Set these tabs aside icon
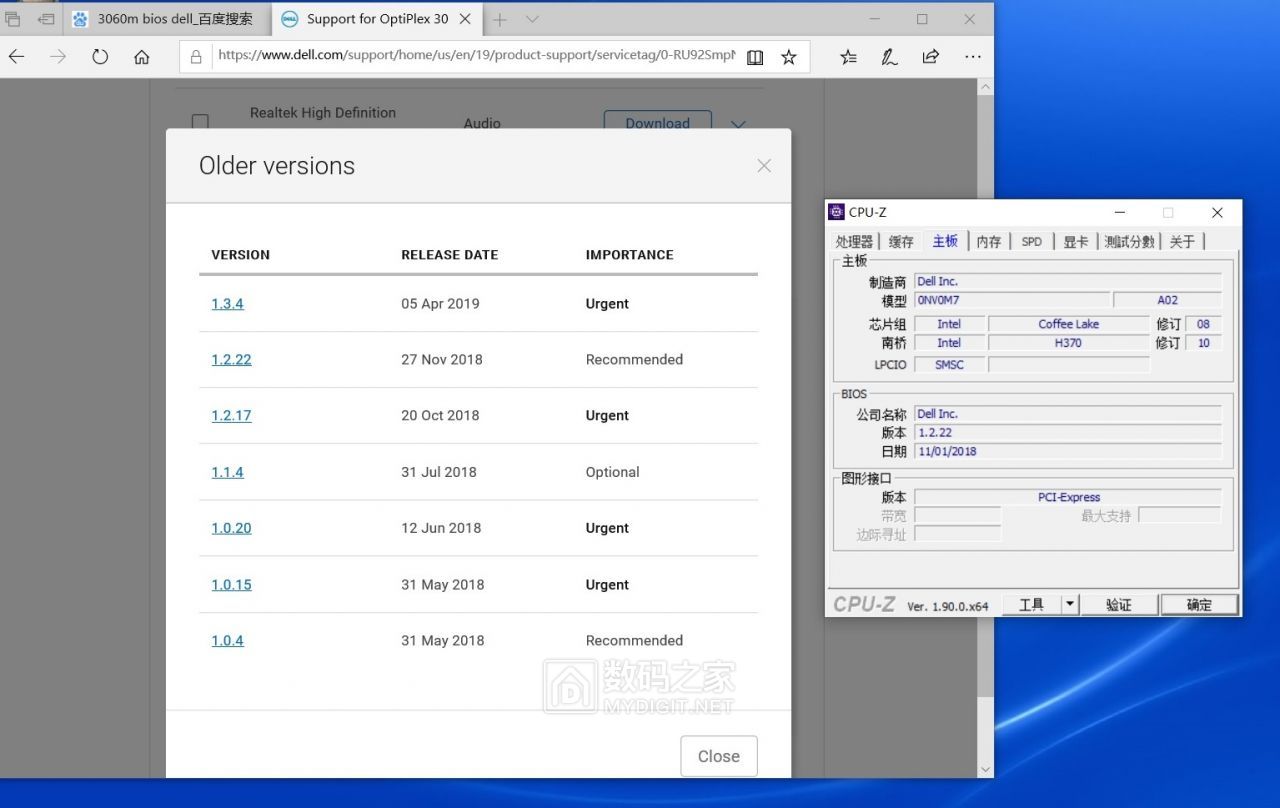The width and height of the screenshot is (1280, 808). [x=46, y=19]
